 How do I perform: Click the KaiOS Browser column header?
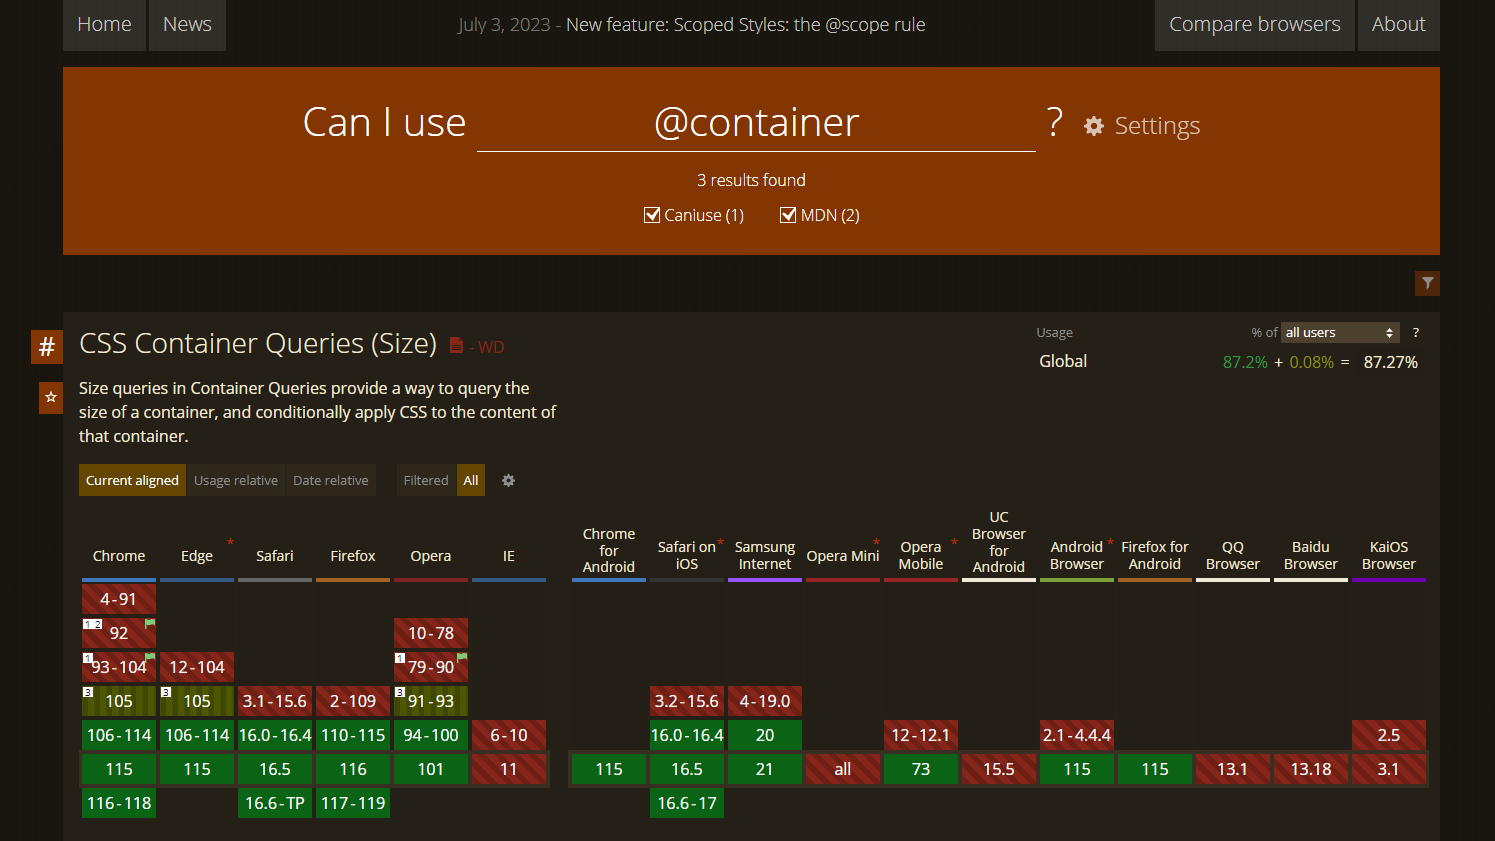tap(1389, 556)
